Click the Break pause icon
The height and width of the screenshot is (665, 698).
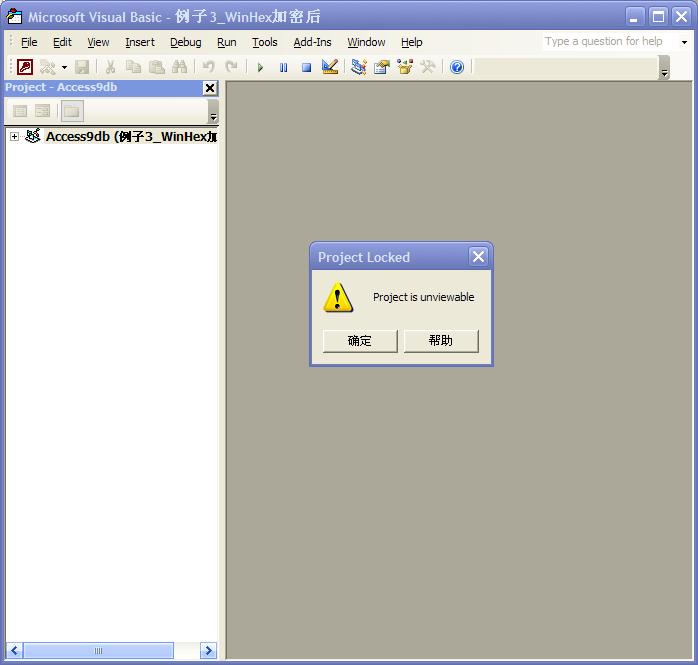click(284, 67)
